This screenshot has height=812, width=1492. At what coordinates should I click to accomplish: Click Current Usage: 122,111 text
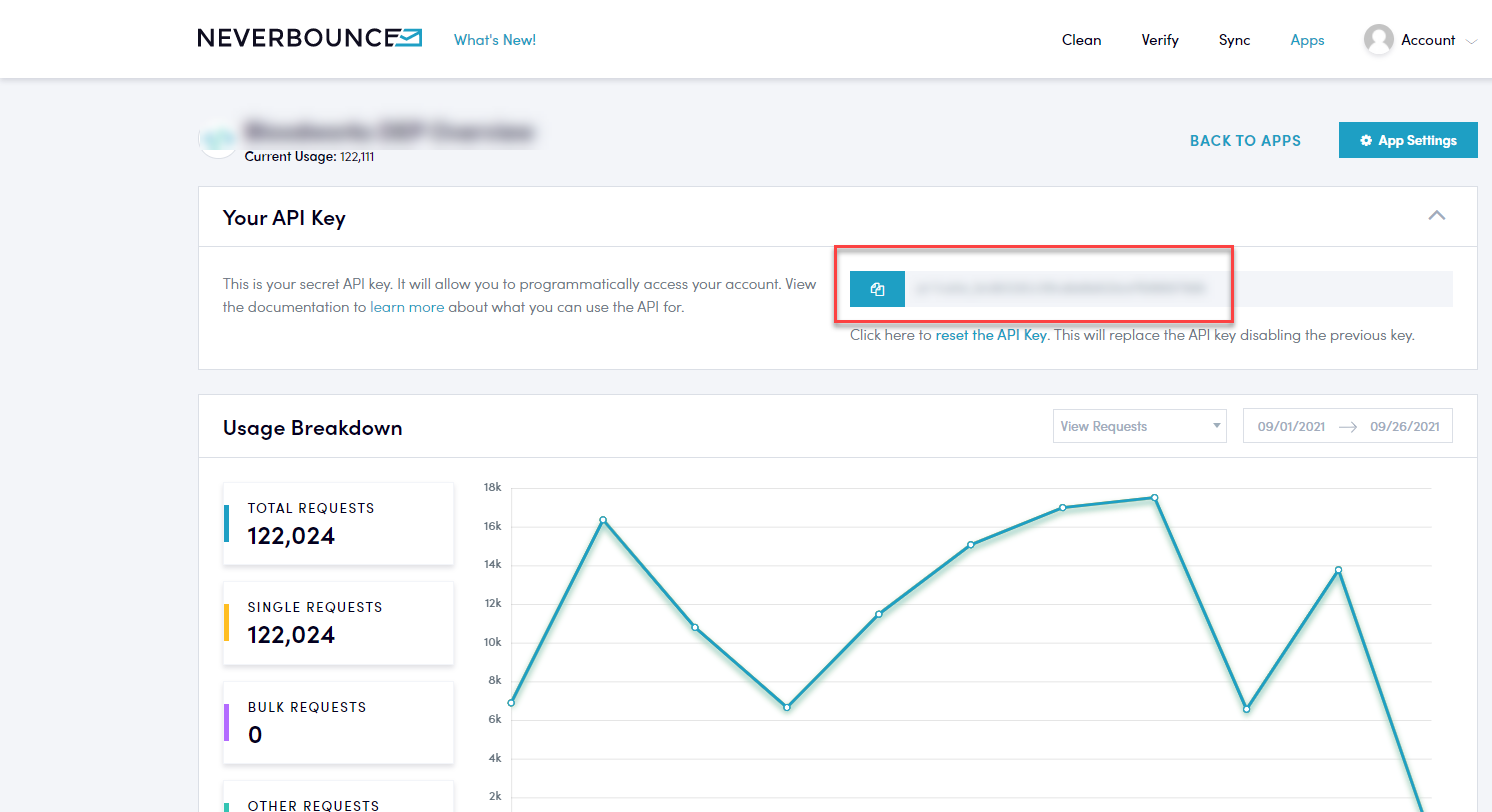point(309,157)
